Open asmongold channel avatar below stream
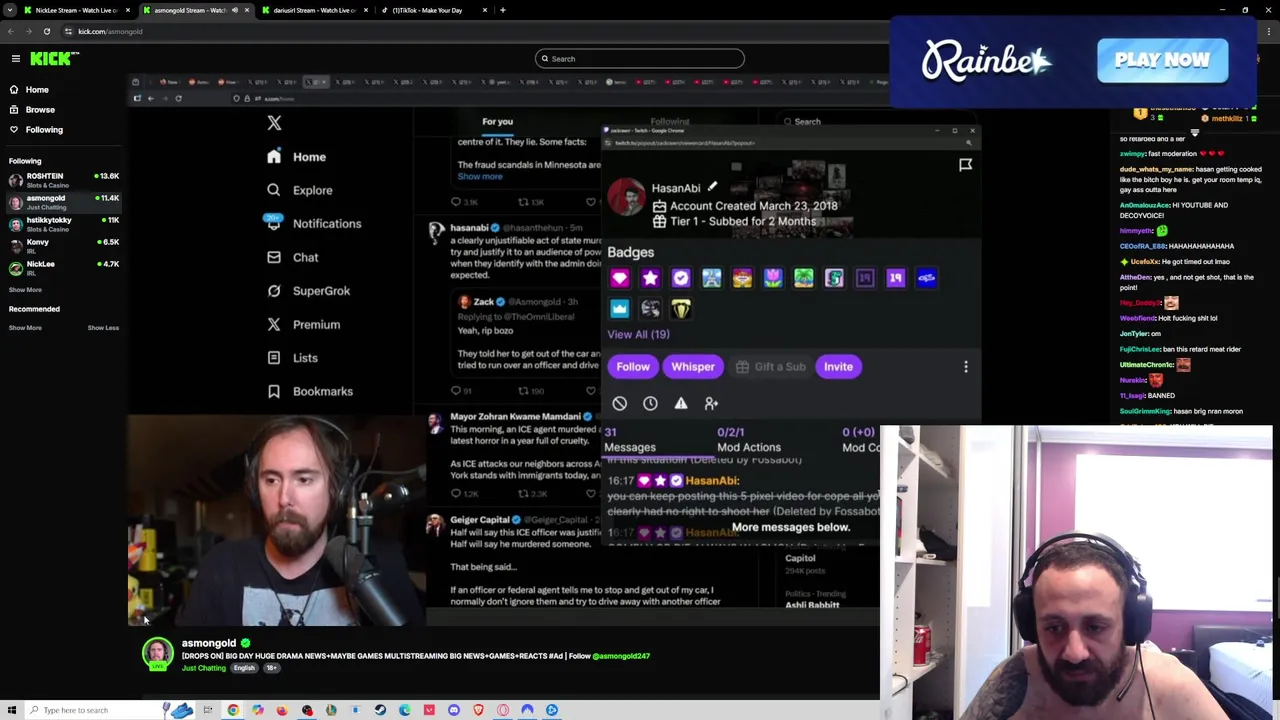This screenshot has width=1280, height=720. point(157,654)
